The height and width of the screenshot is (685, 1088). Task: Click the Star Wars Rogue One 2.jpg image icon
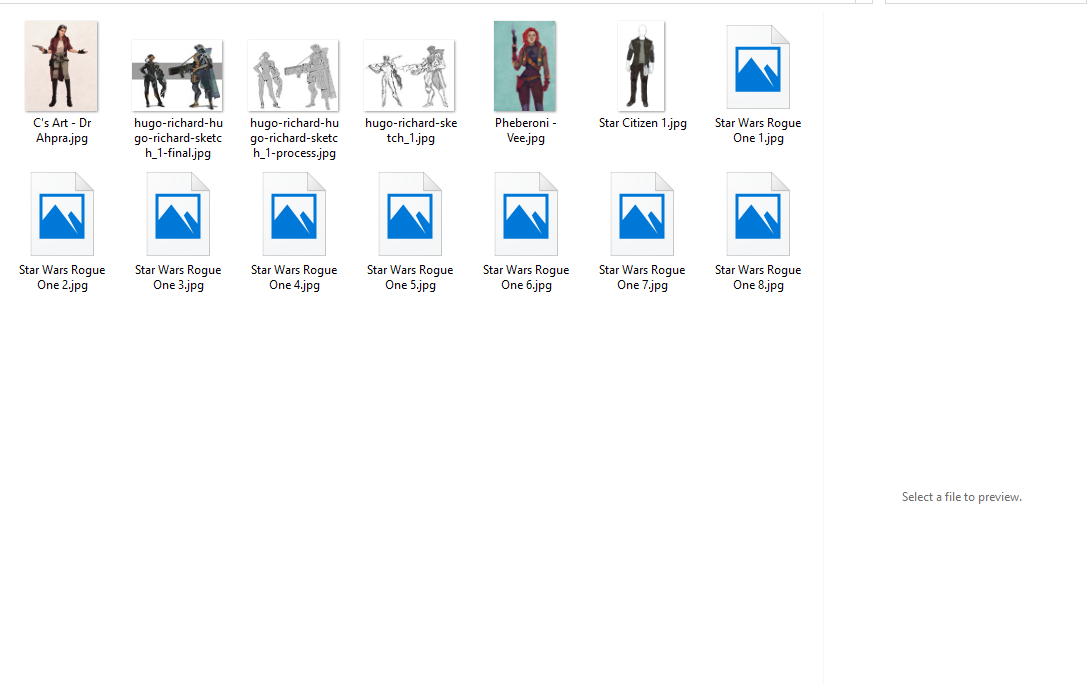click(62, 214)
